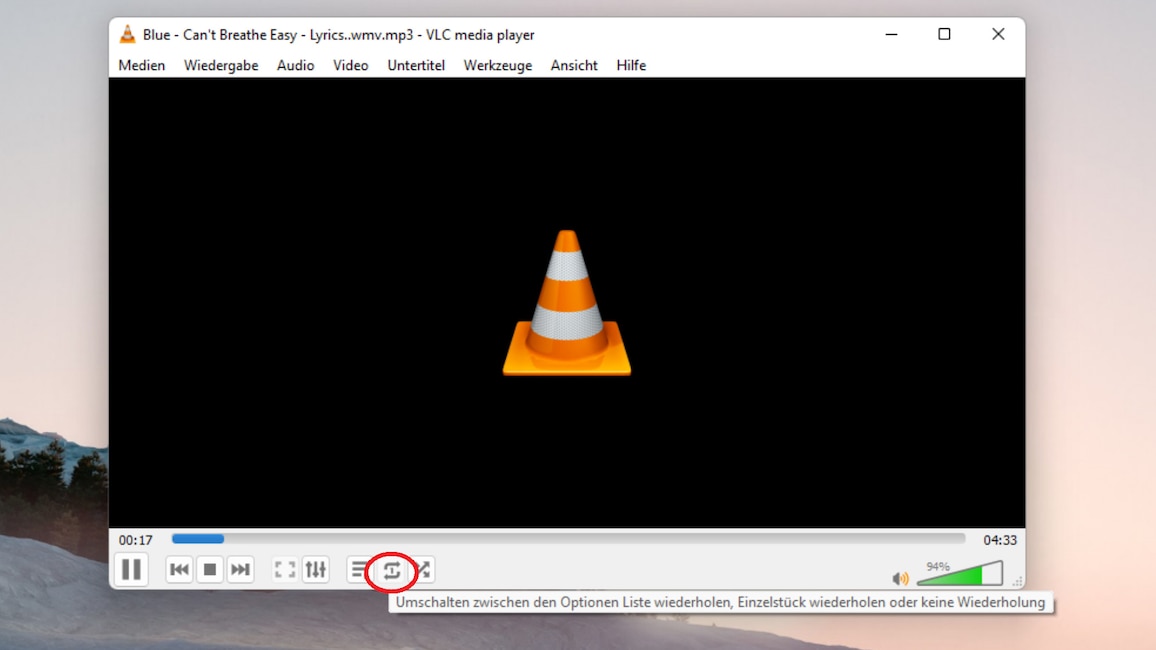Viewport: 1156px width, 650px height.
Task: Set volume by clicking the green volume slider
Action: (x=955, y=576)
